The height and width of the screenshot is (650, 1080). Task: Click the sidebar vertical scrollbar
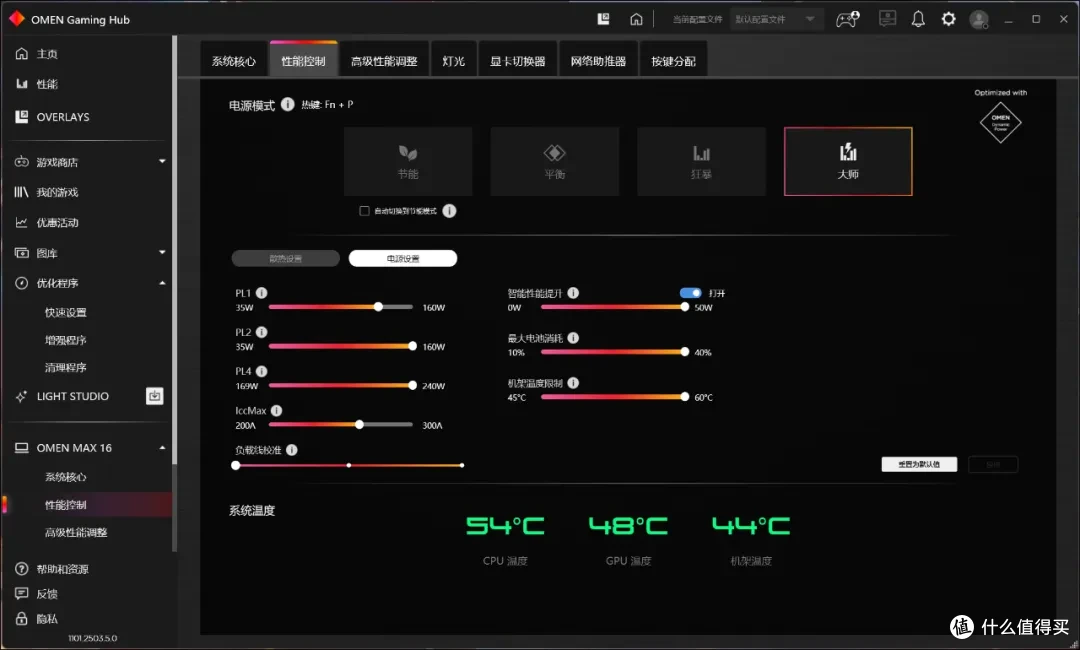(174, 251)
